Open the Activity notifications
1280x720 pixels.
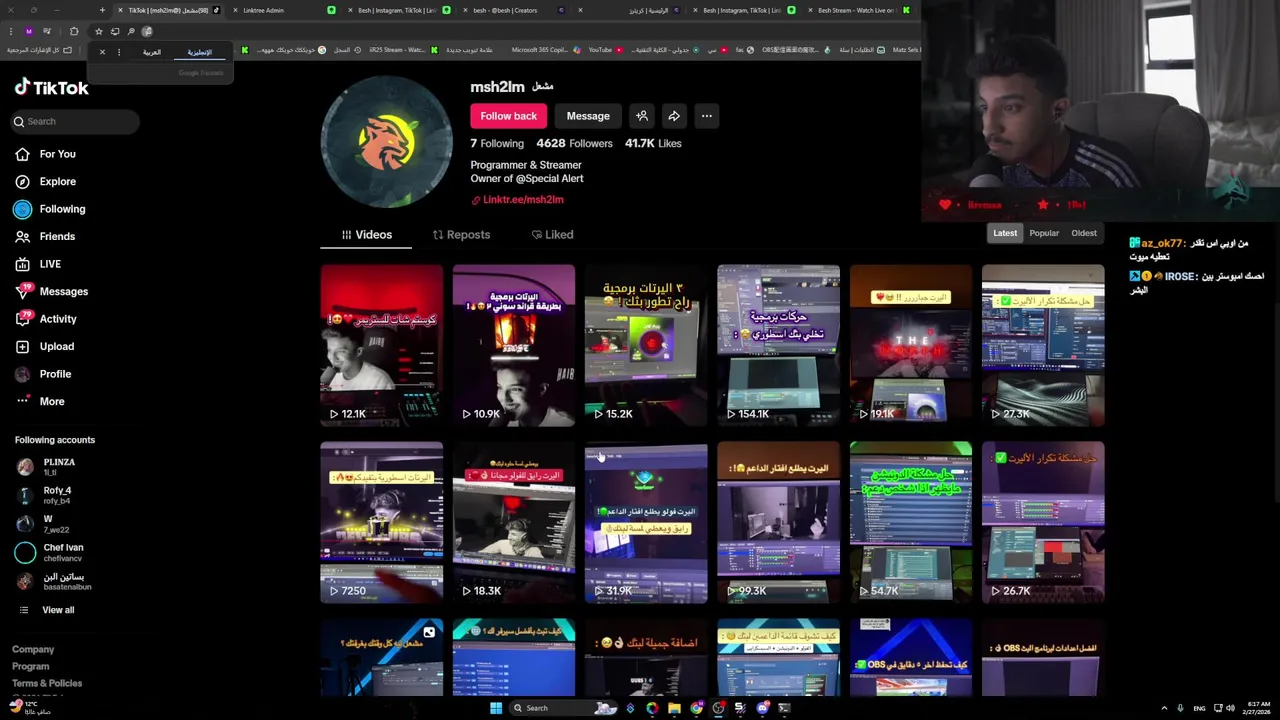[x=46, y=319]
